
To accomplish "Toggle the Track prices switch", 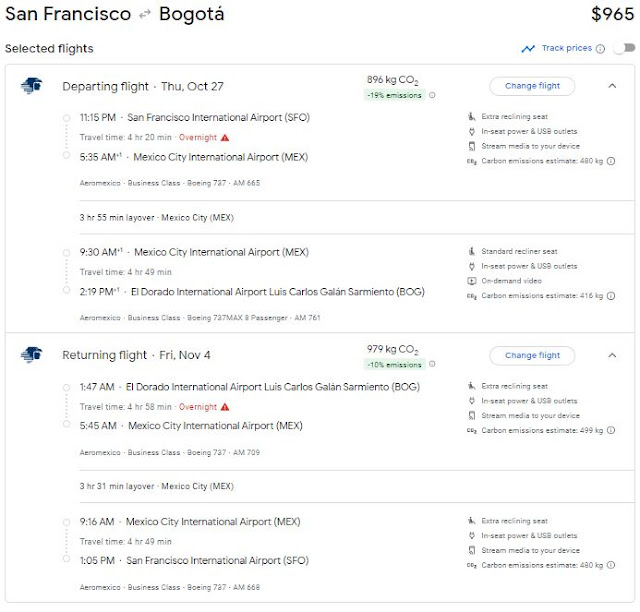I will pos(626,48).
